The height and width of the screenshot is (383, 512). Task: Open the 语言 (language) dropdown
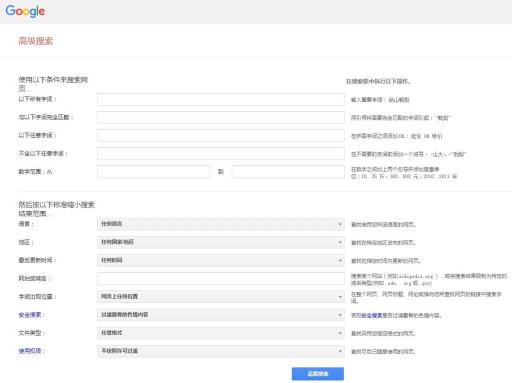coord(221,224)
